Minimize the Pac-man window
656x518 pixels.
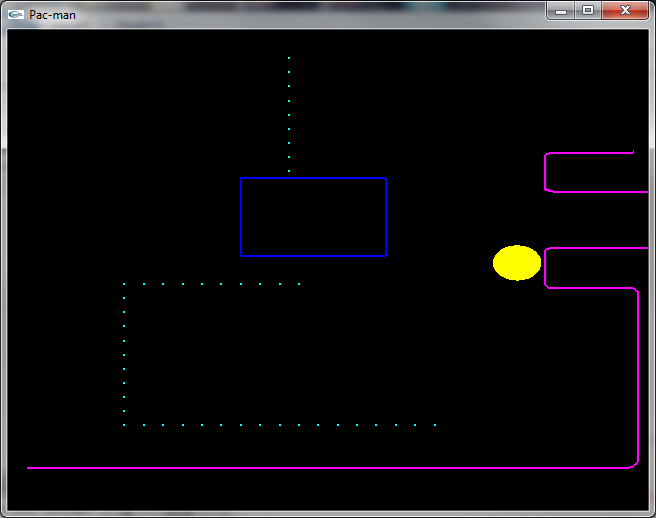pos(561,10)
